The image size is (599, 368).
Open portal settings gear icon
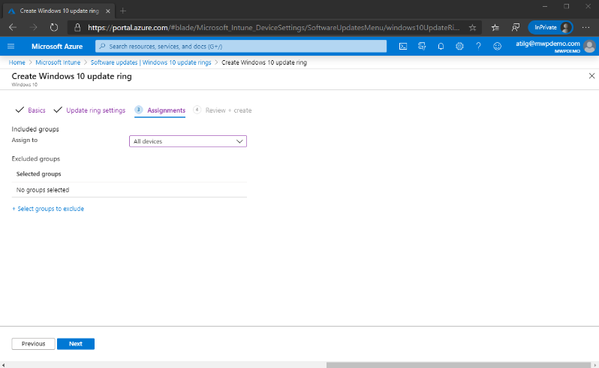point(459,46)
